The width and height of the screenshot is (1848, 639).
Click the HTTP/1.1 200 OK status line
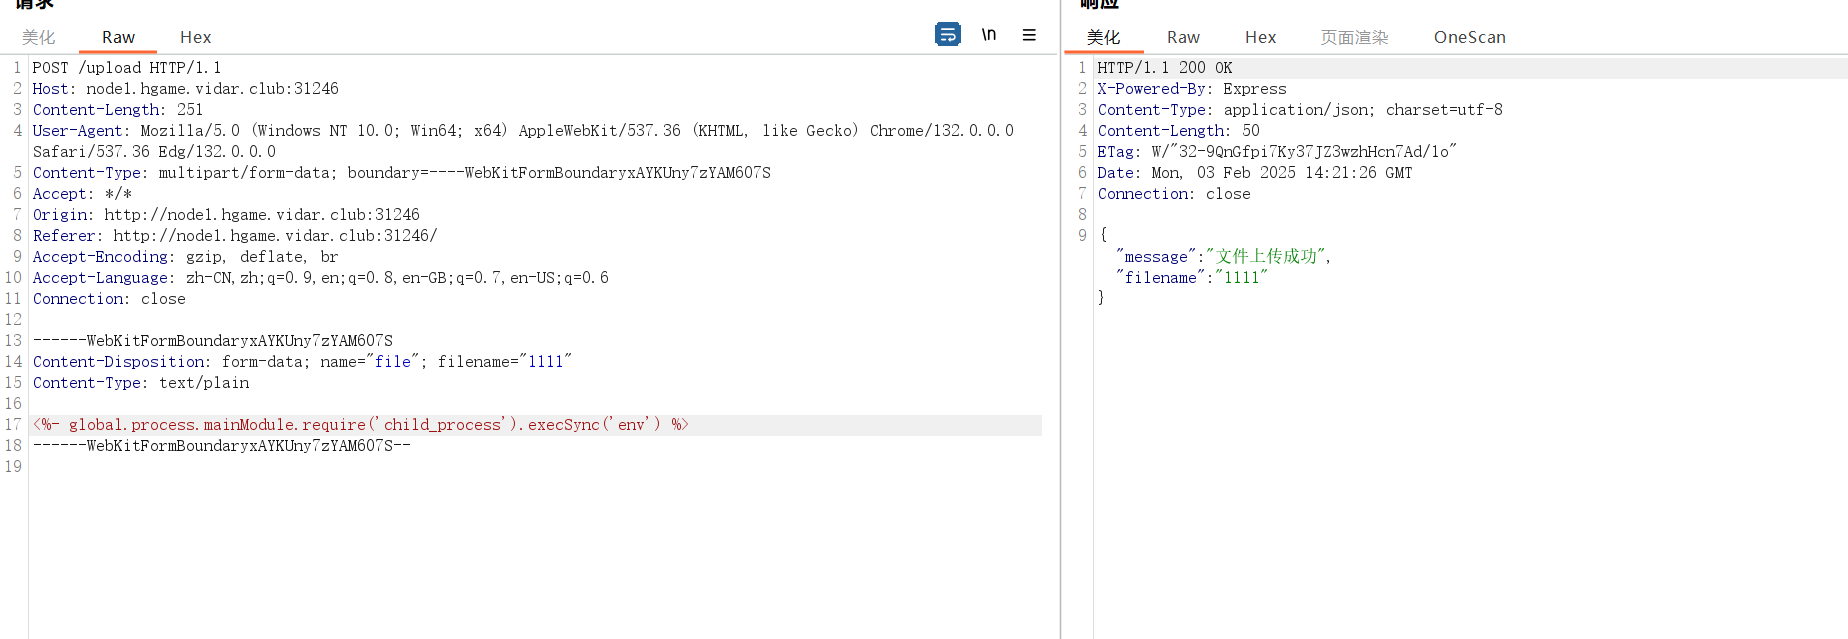pyautogui.click(x=1164, y=68)
